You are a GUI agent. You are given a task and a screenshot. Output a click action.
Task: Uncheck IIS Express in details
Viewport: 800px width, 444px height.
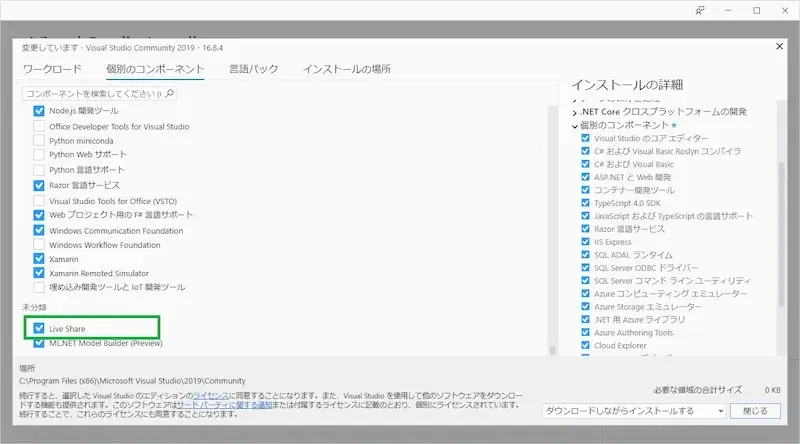pos(585,241)
